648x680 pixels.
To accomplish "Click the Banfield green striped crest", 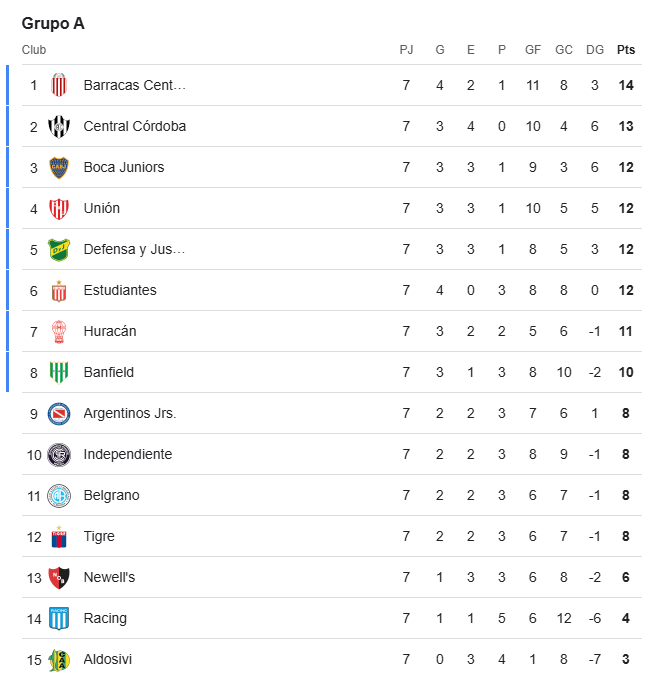I will 59,373.
